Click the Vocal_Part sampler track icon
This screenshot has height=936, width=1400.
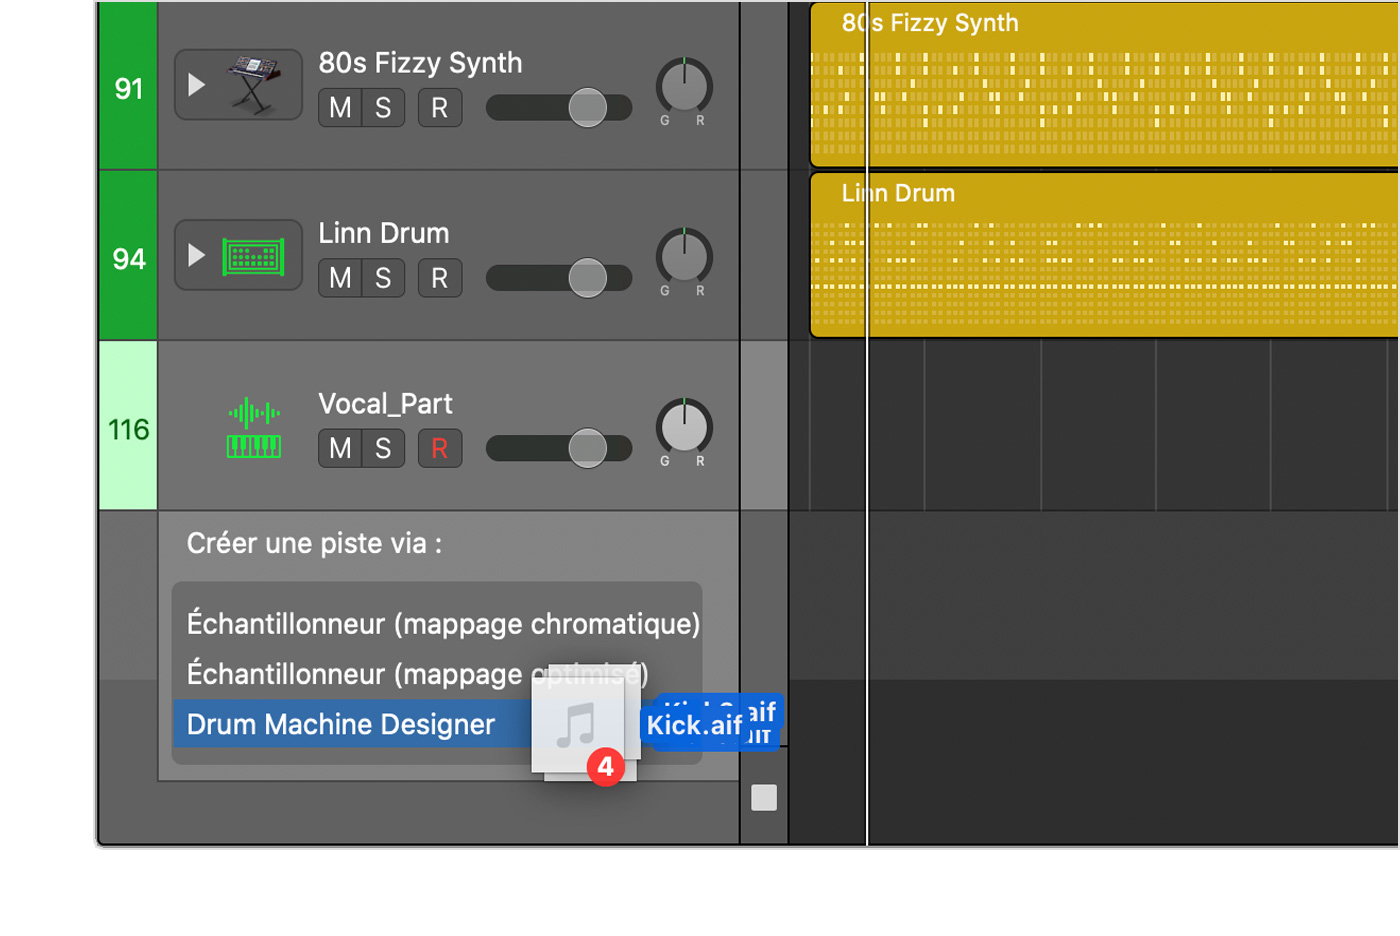point(253,429)
